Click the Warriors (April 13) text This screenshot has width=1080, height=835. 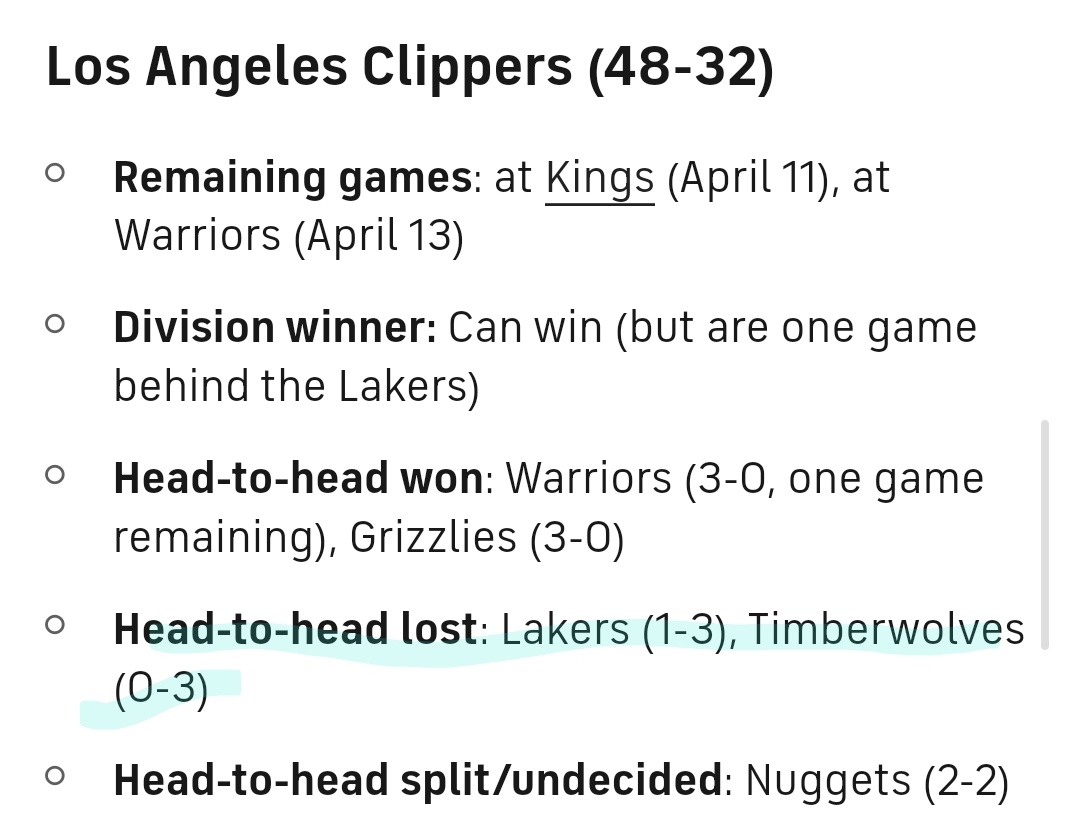point(288,237)
